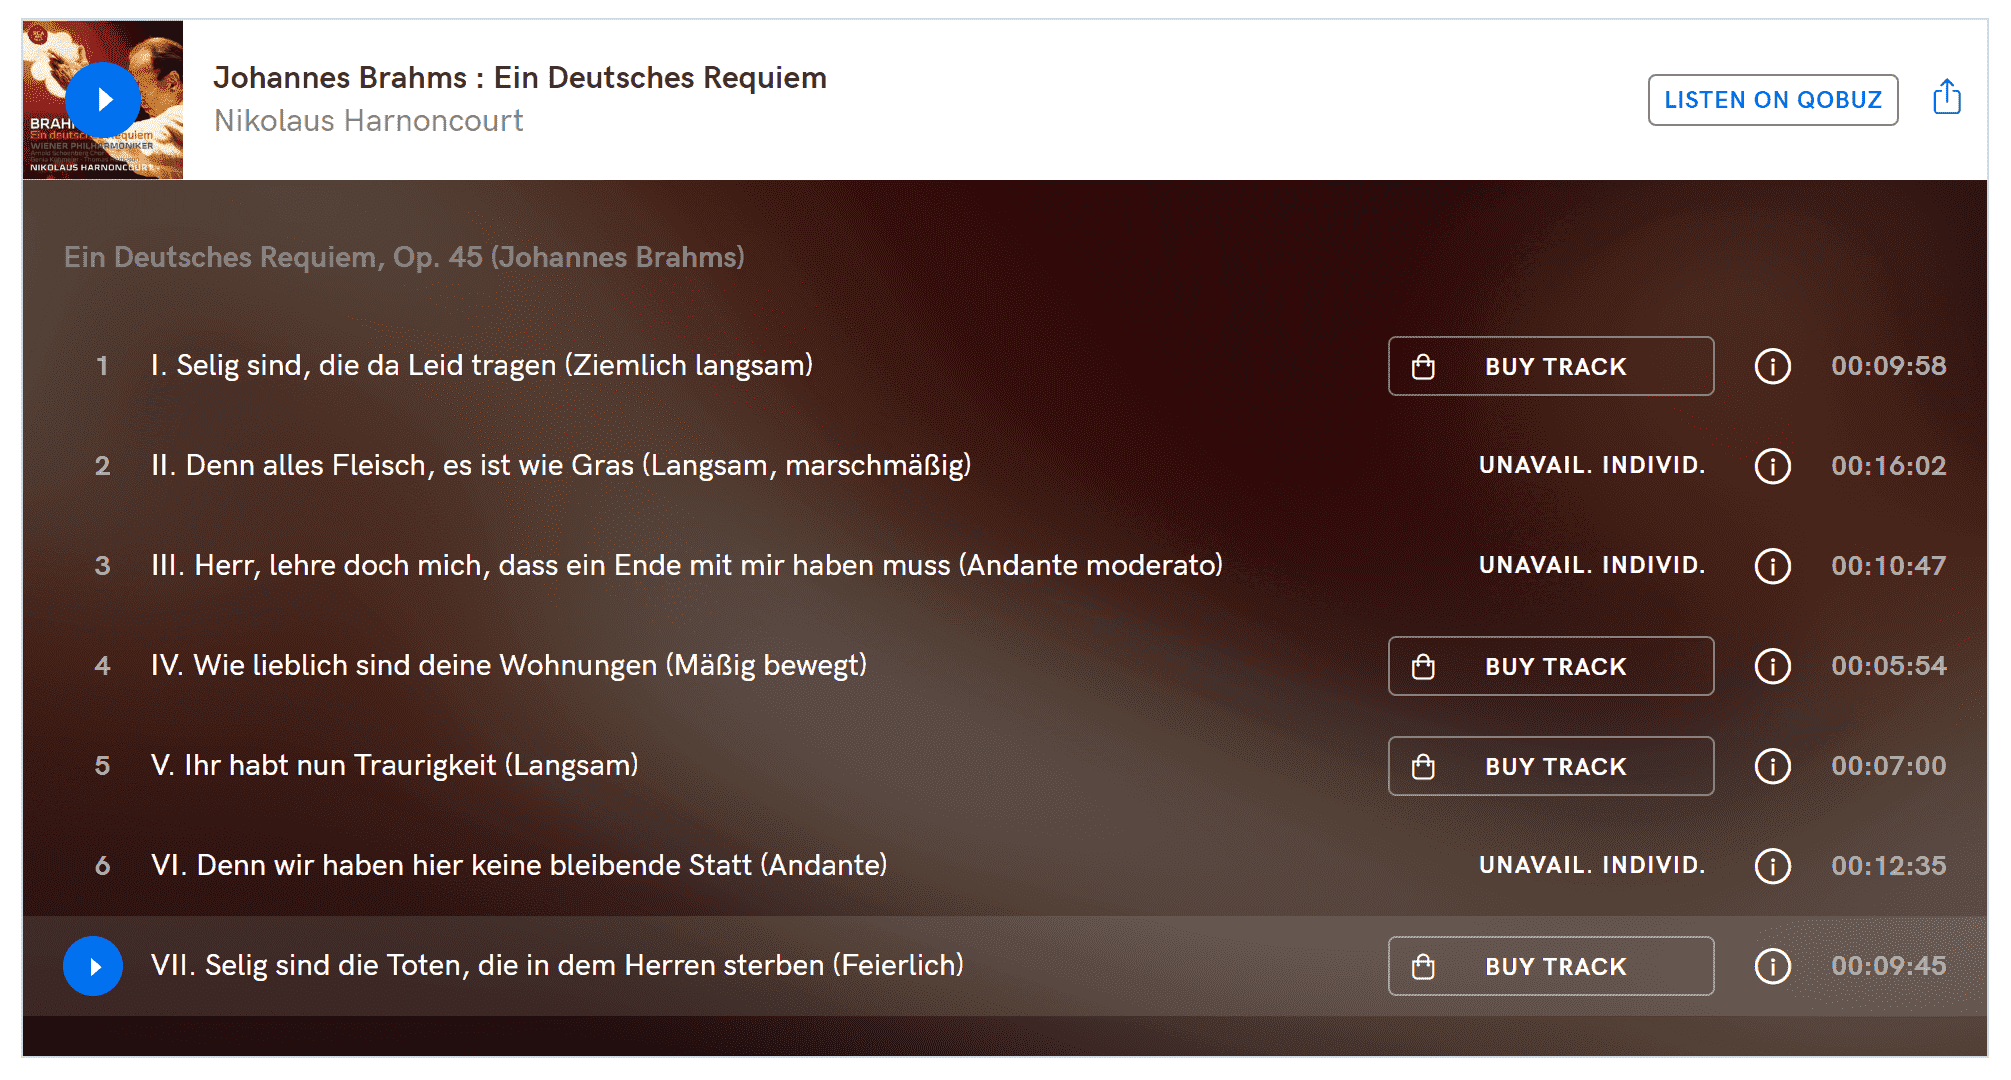View info for track 4 Wie lieblich
This screenshot has height=1080, width=2011.
pos(1772,666)
